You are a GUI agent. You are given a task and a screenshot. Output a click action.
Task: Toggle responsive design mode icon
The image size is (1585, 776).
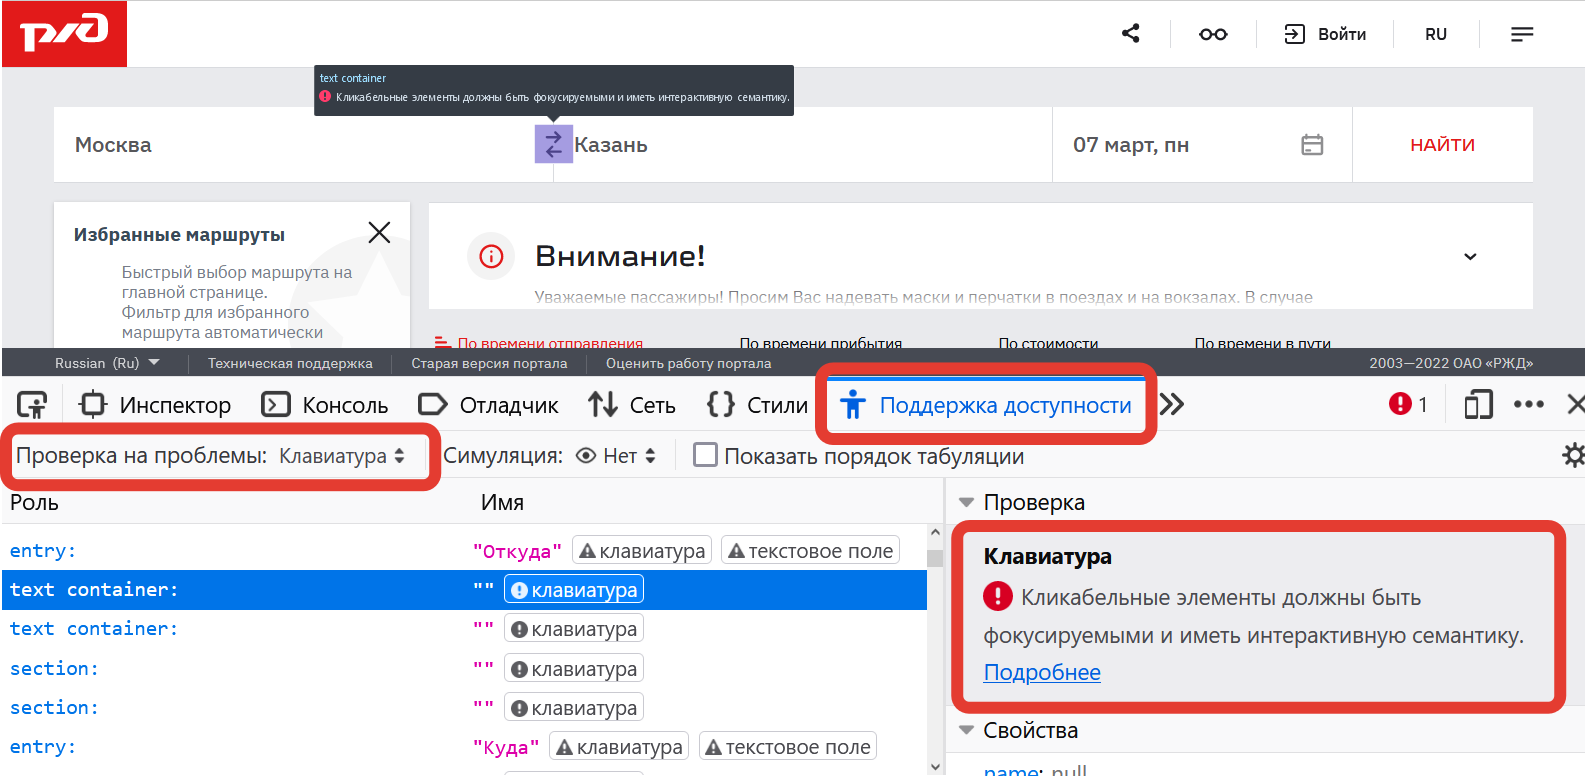(1477, 405)
